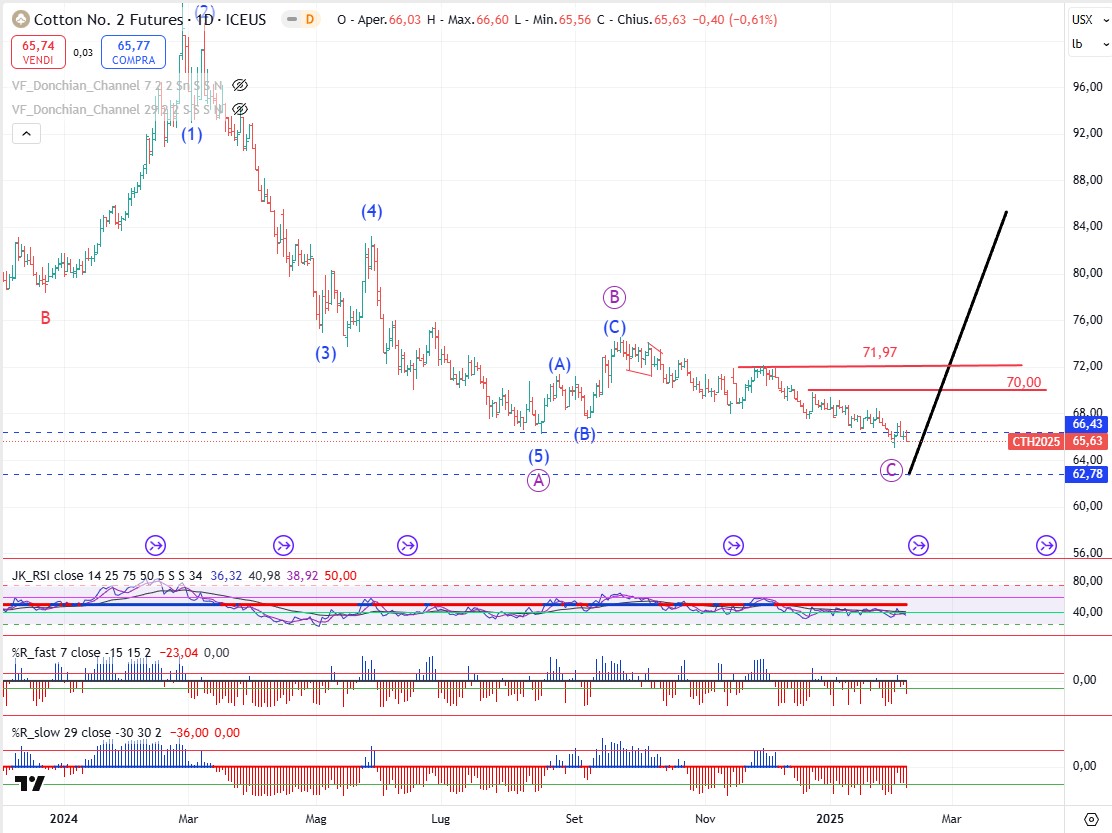Click the blue (B) wave label

pyautogui.click(x=584, y=434)
